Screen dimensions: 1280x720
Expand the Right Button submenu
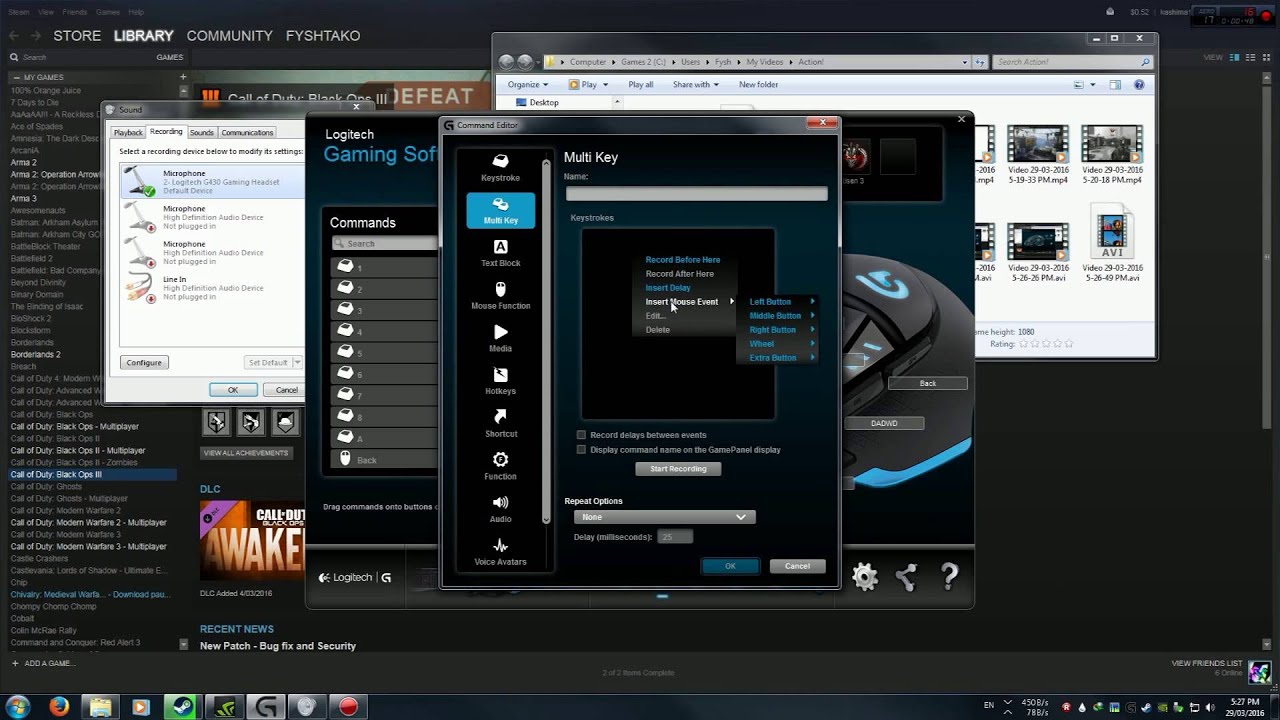click(x=781, y=329)
